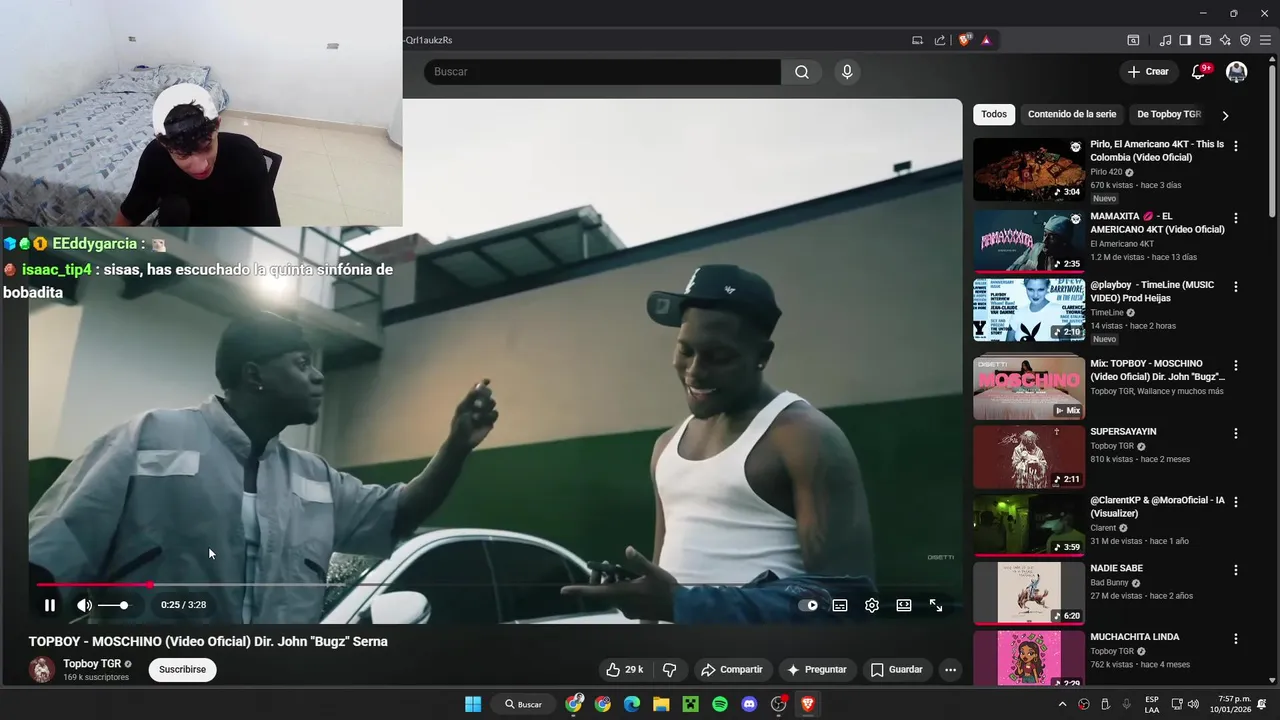Toggle the autoplay switch in the player
This screenshot has height=720, width=1280.
pos(808,605)
